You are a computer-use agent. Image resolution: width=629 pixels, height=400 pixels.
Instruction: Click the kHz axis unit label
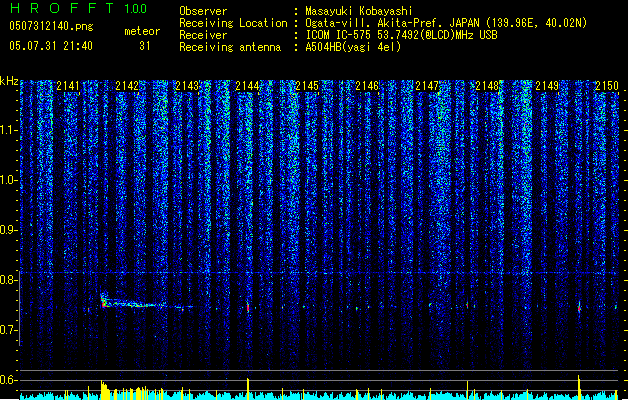pos(9,81)
